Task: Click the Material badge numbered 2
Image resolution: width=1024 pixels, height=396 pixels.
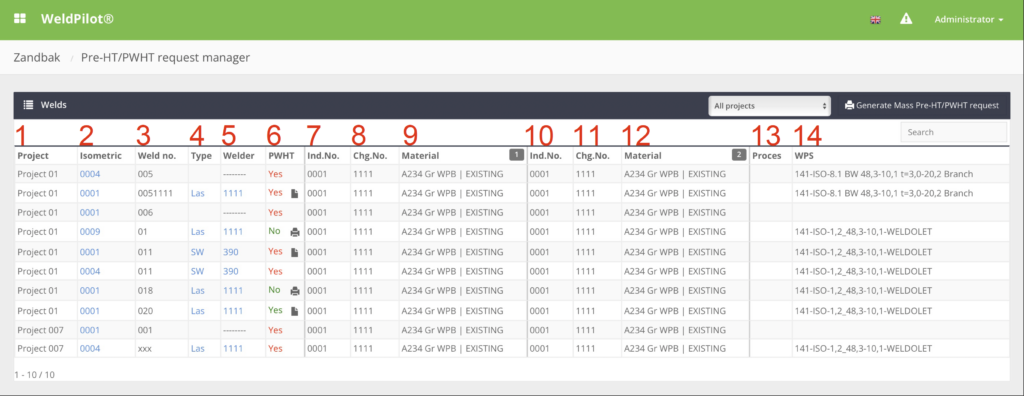Action: (x=739, y=156)
